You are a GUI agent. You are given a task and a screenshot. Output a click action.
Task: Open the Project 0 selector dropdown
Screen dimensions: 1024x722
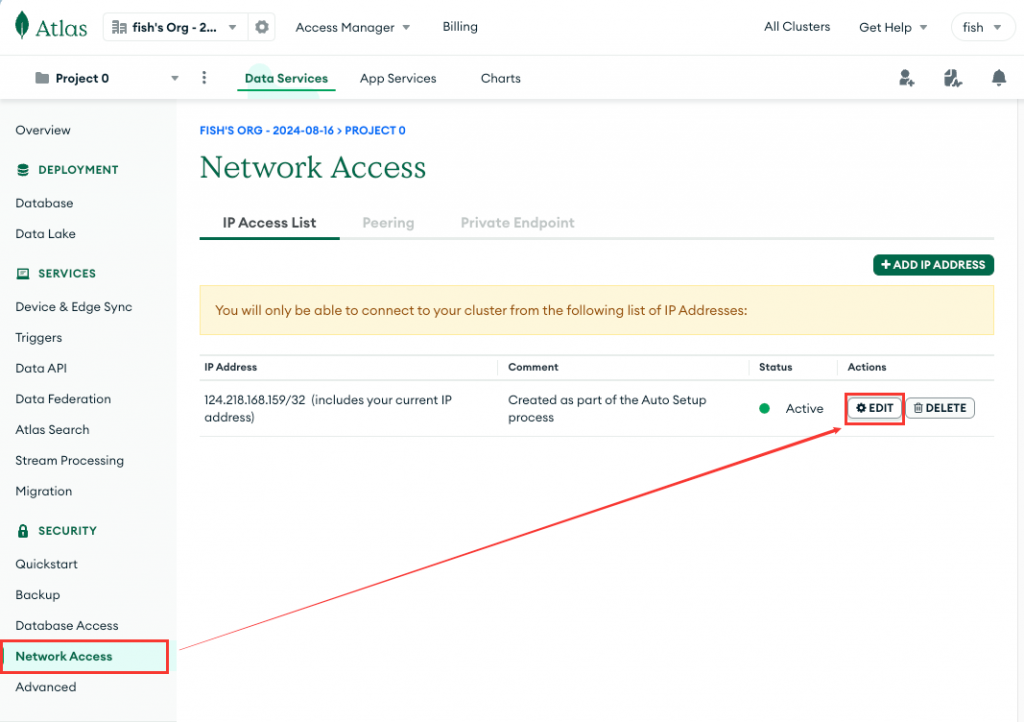[106, 78]
